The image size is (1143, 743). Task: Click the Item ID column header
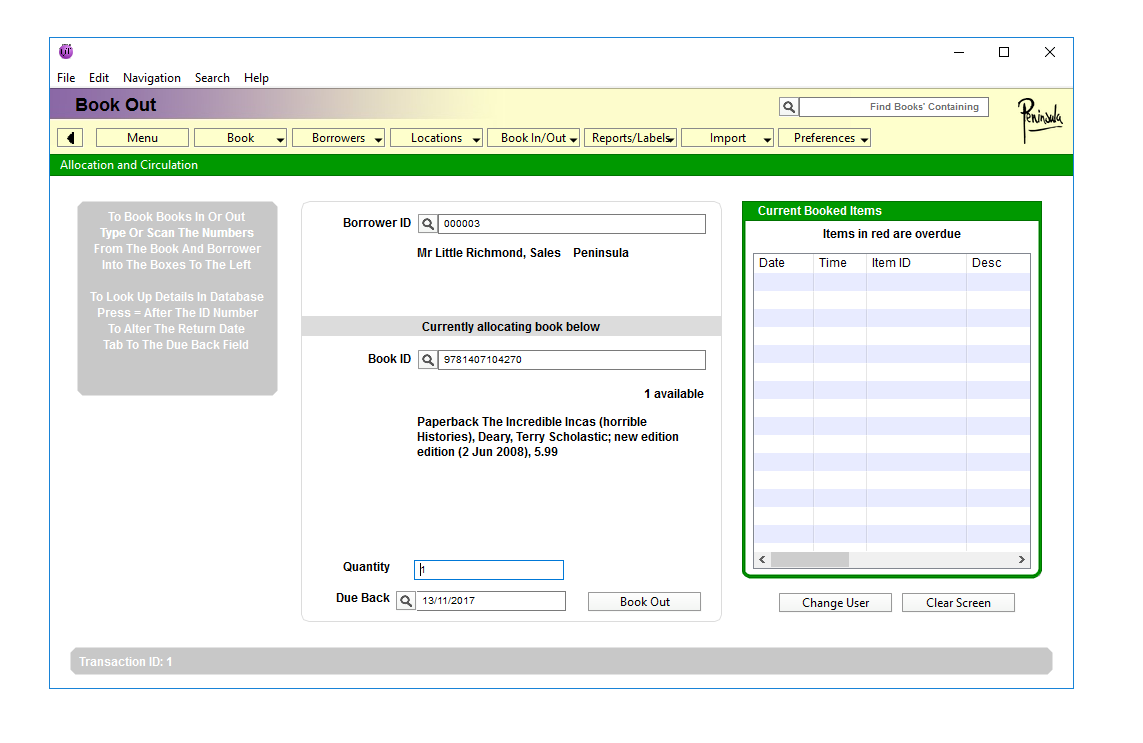click(x=916, y=263)
